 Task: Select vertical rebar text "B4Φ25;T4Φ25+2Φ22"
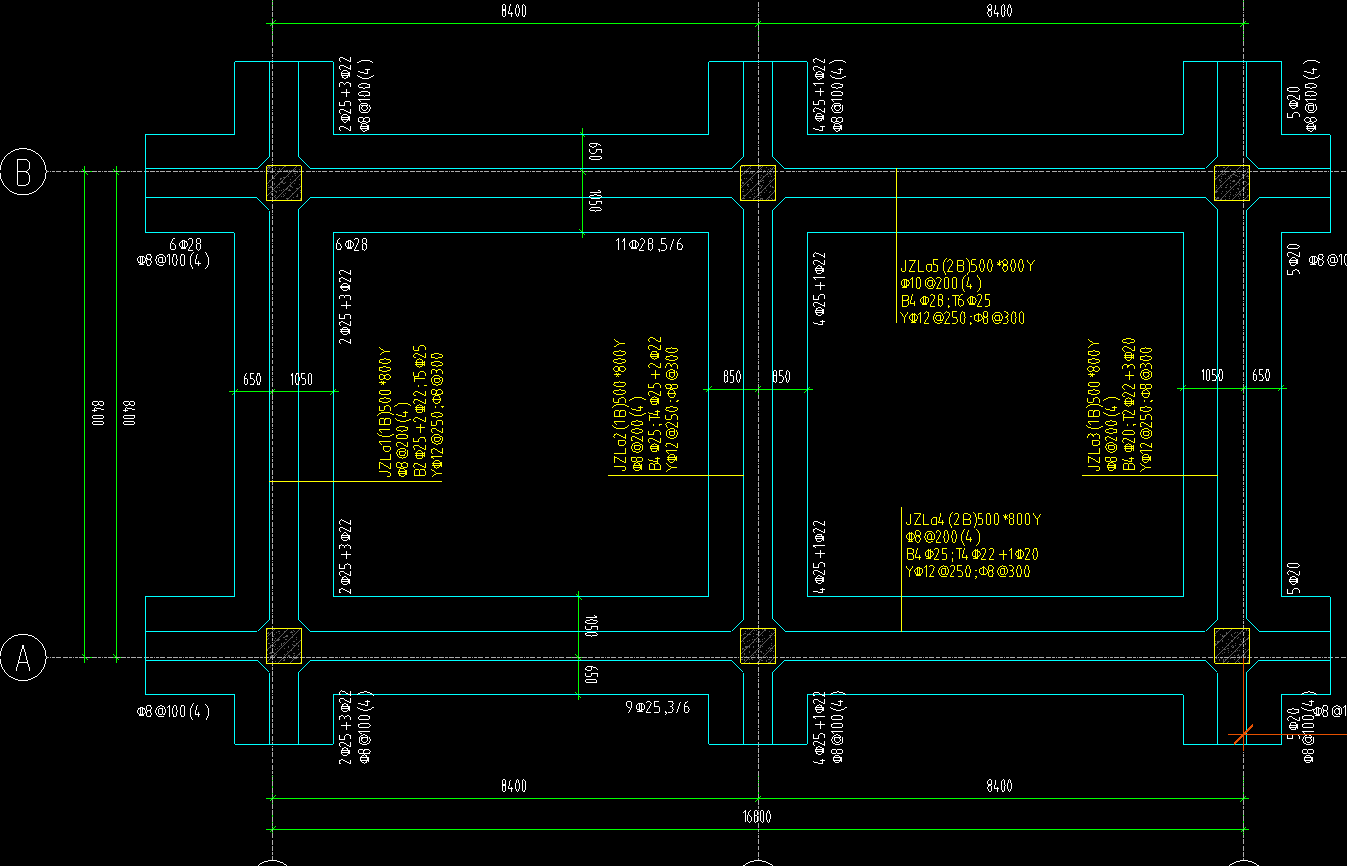[656, 403]
